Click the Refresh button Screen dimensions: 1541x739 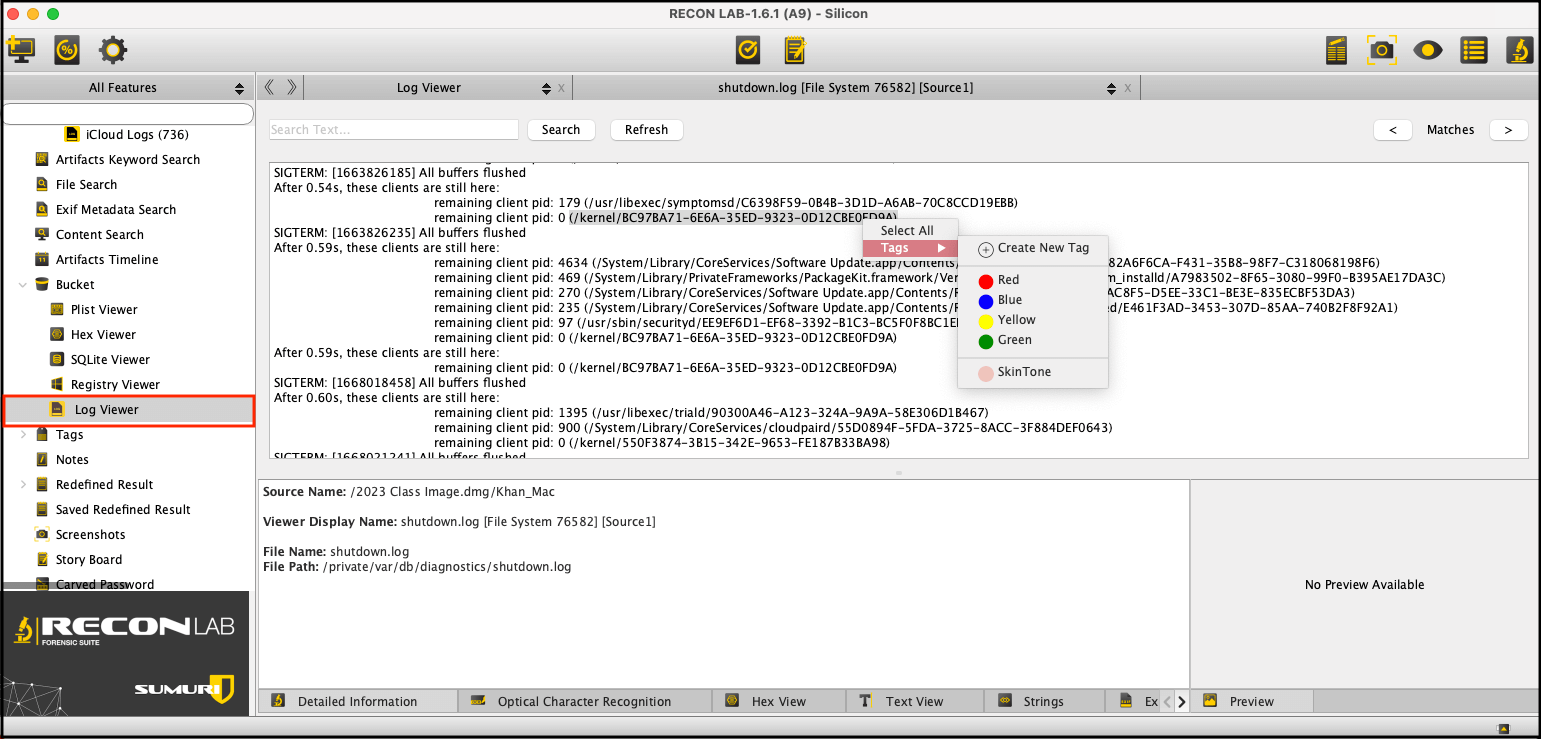pos(646,130)
